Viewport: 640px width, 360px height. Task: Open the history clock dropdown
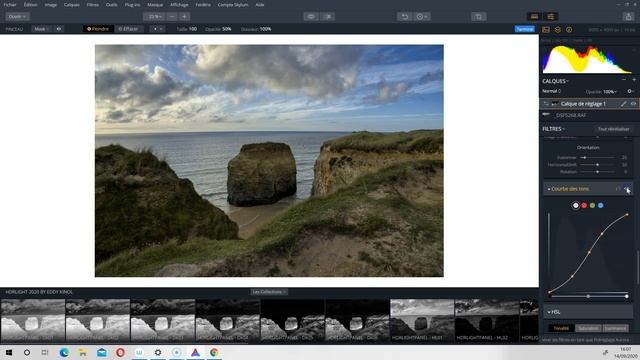422,17
